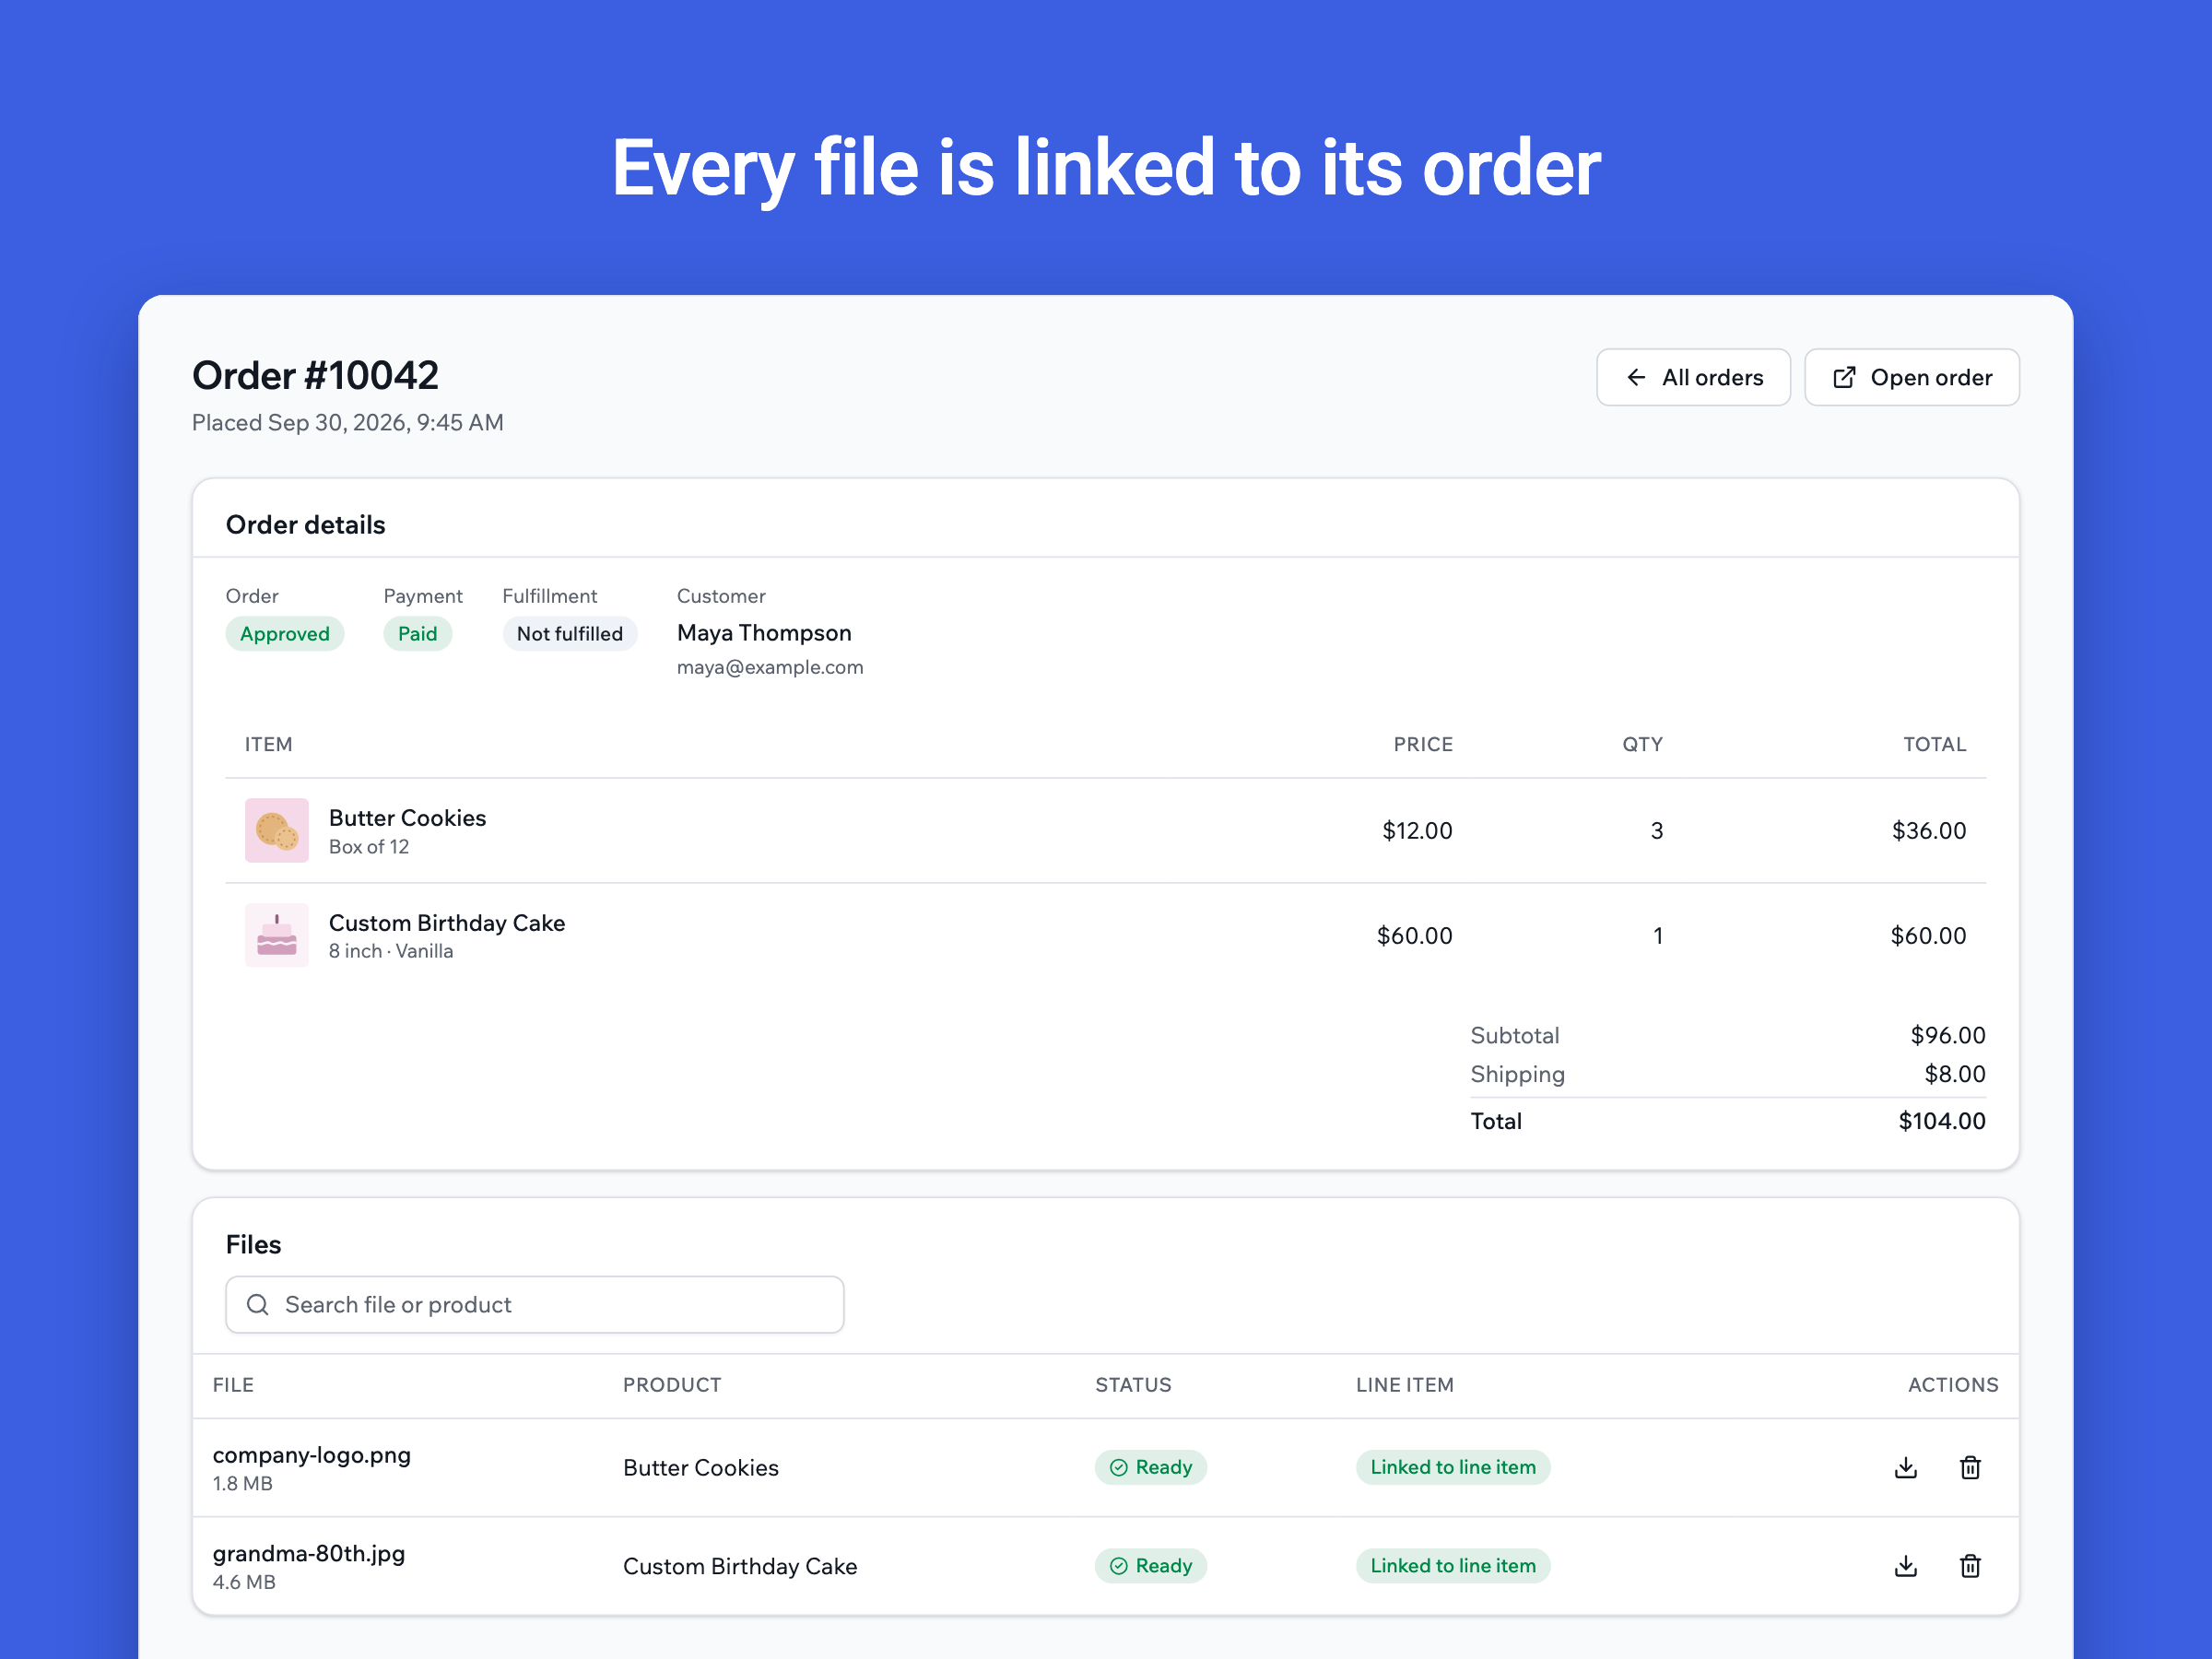Download the grandma-80th.jpg file

click(1906, 1566)
